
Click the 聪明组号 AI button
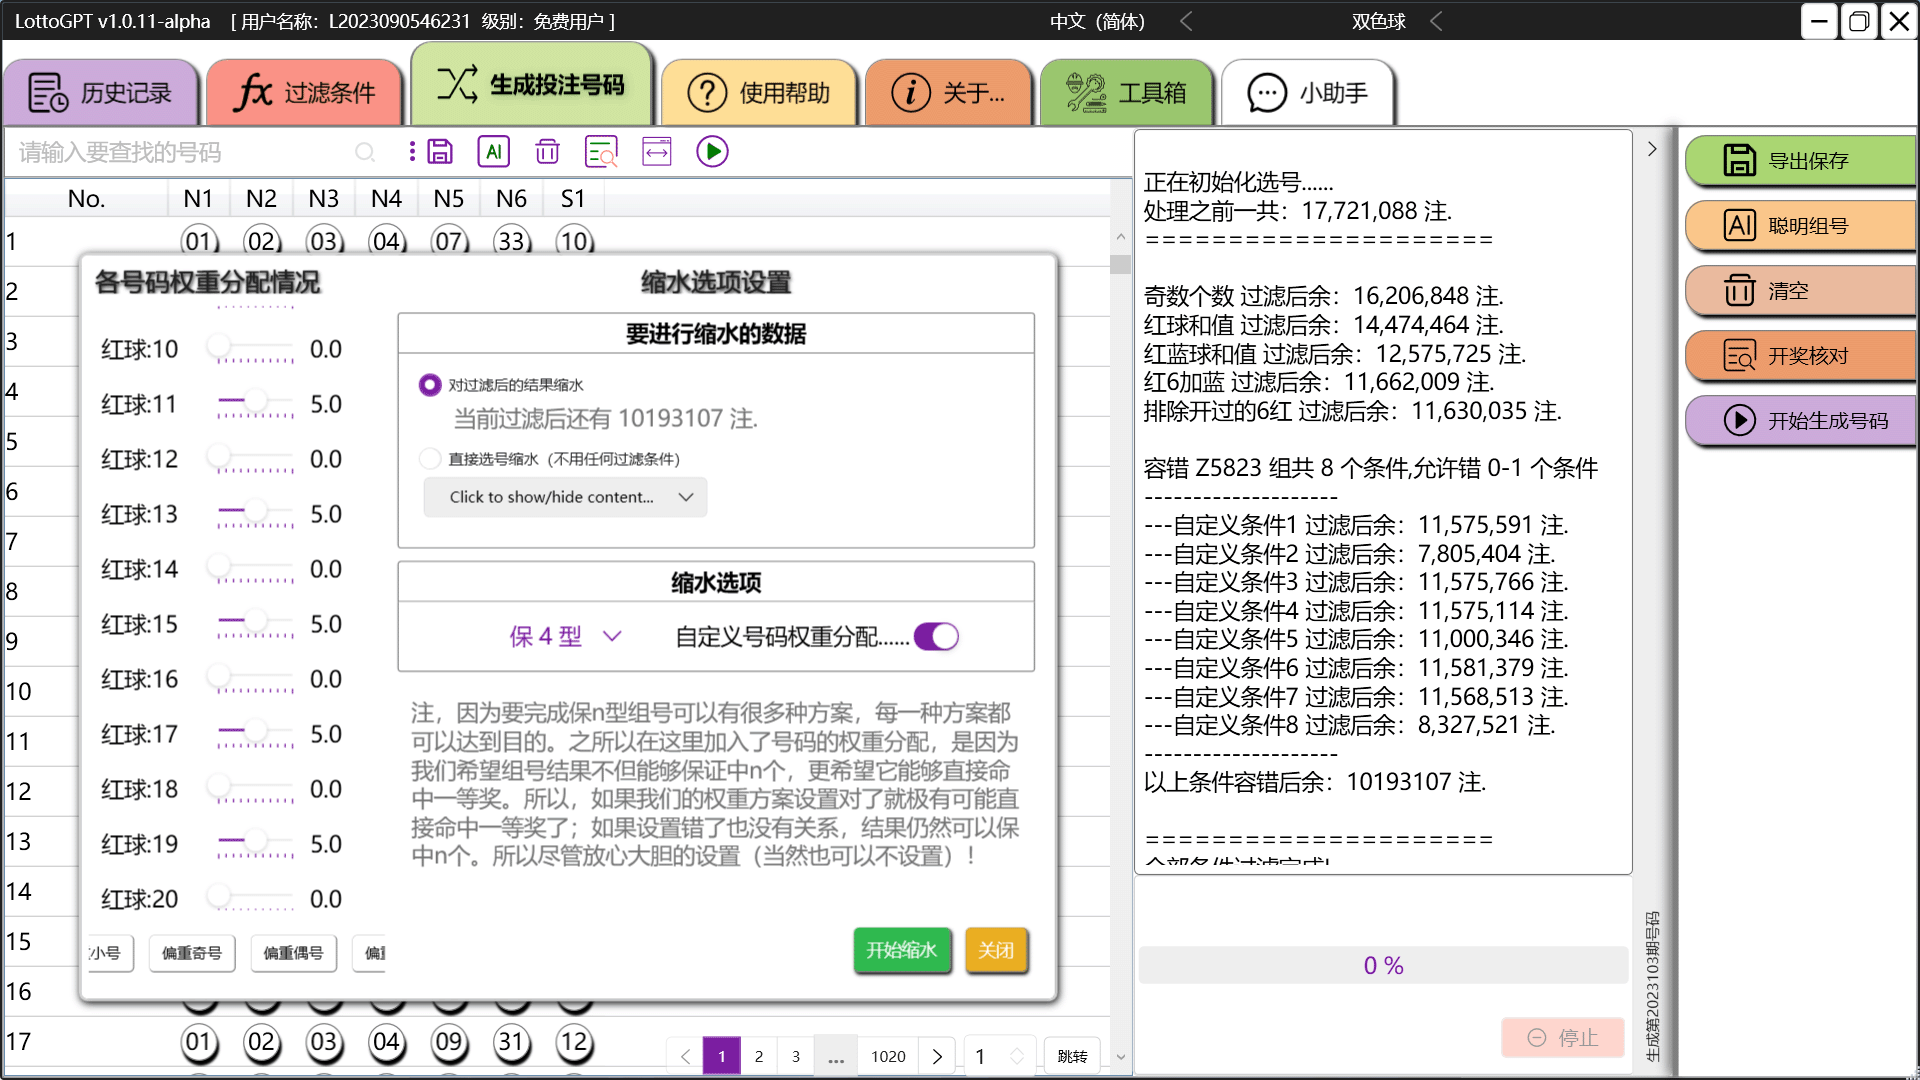click(1800, 226)
